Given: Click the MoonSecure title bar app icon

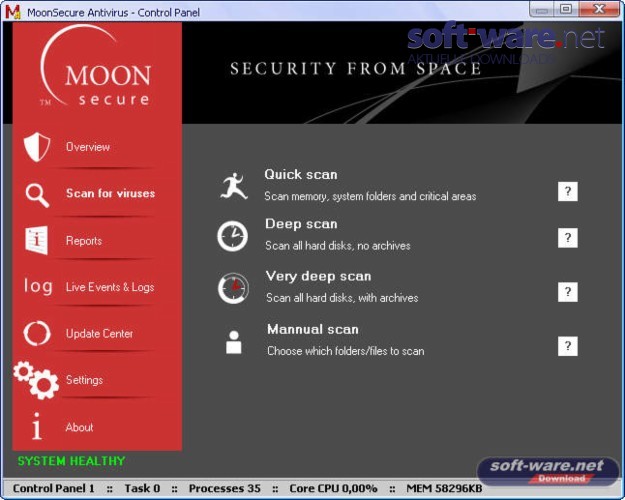Looking at the screenshot, I should pos(13,12).
